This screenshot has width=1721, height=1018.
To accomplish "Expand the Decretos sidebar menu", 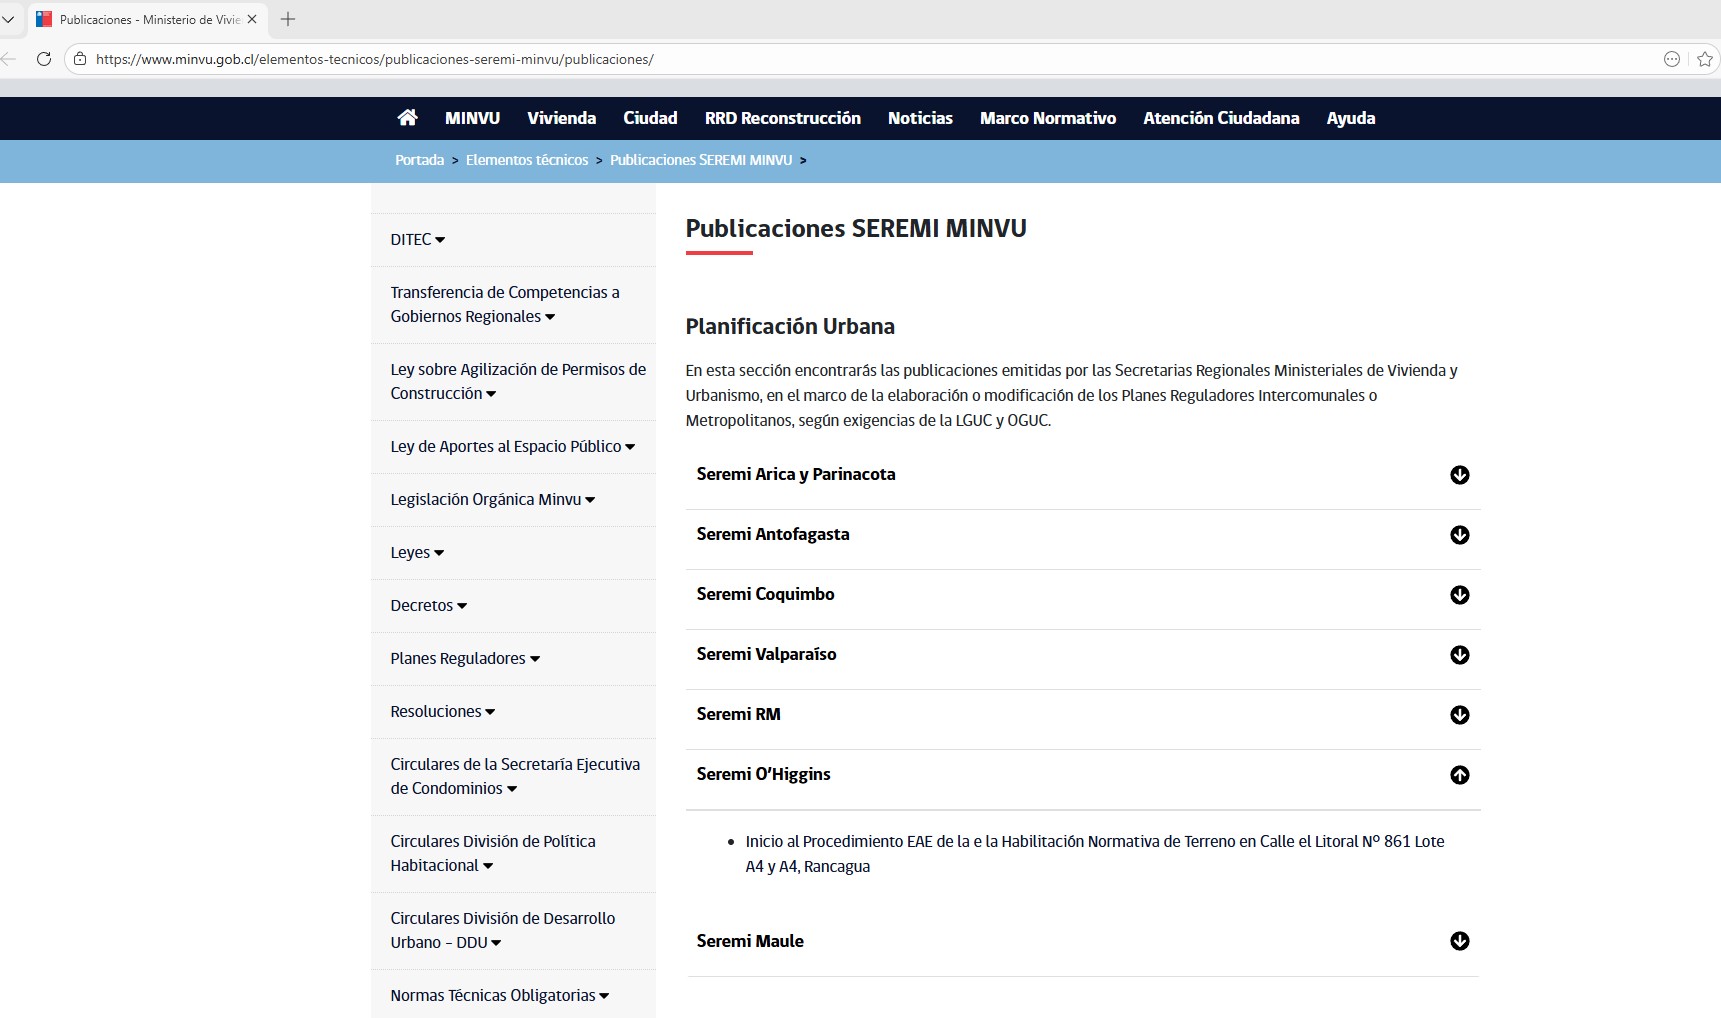I will 428,606.
